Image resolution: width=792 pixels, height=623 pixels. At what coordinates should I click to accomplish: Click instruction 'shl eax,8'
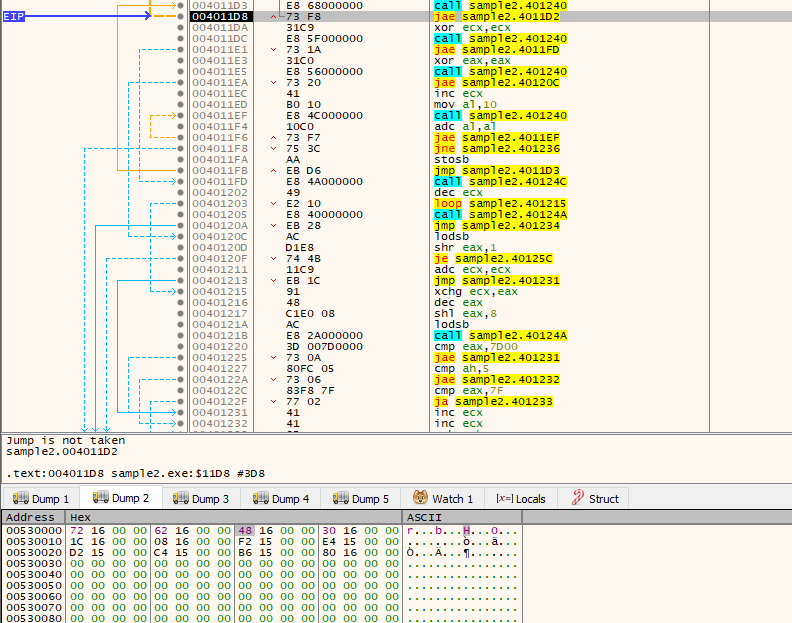(465, 314)
